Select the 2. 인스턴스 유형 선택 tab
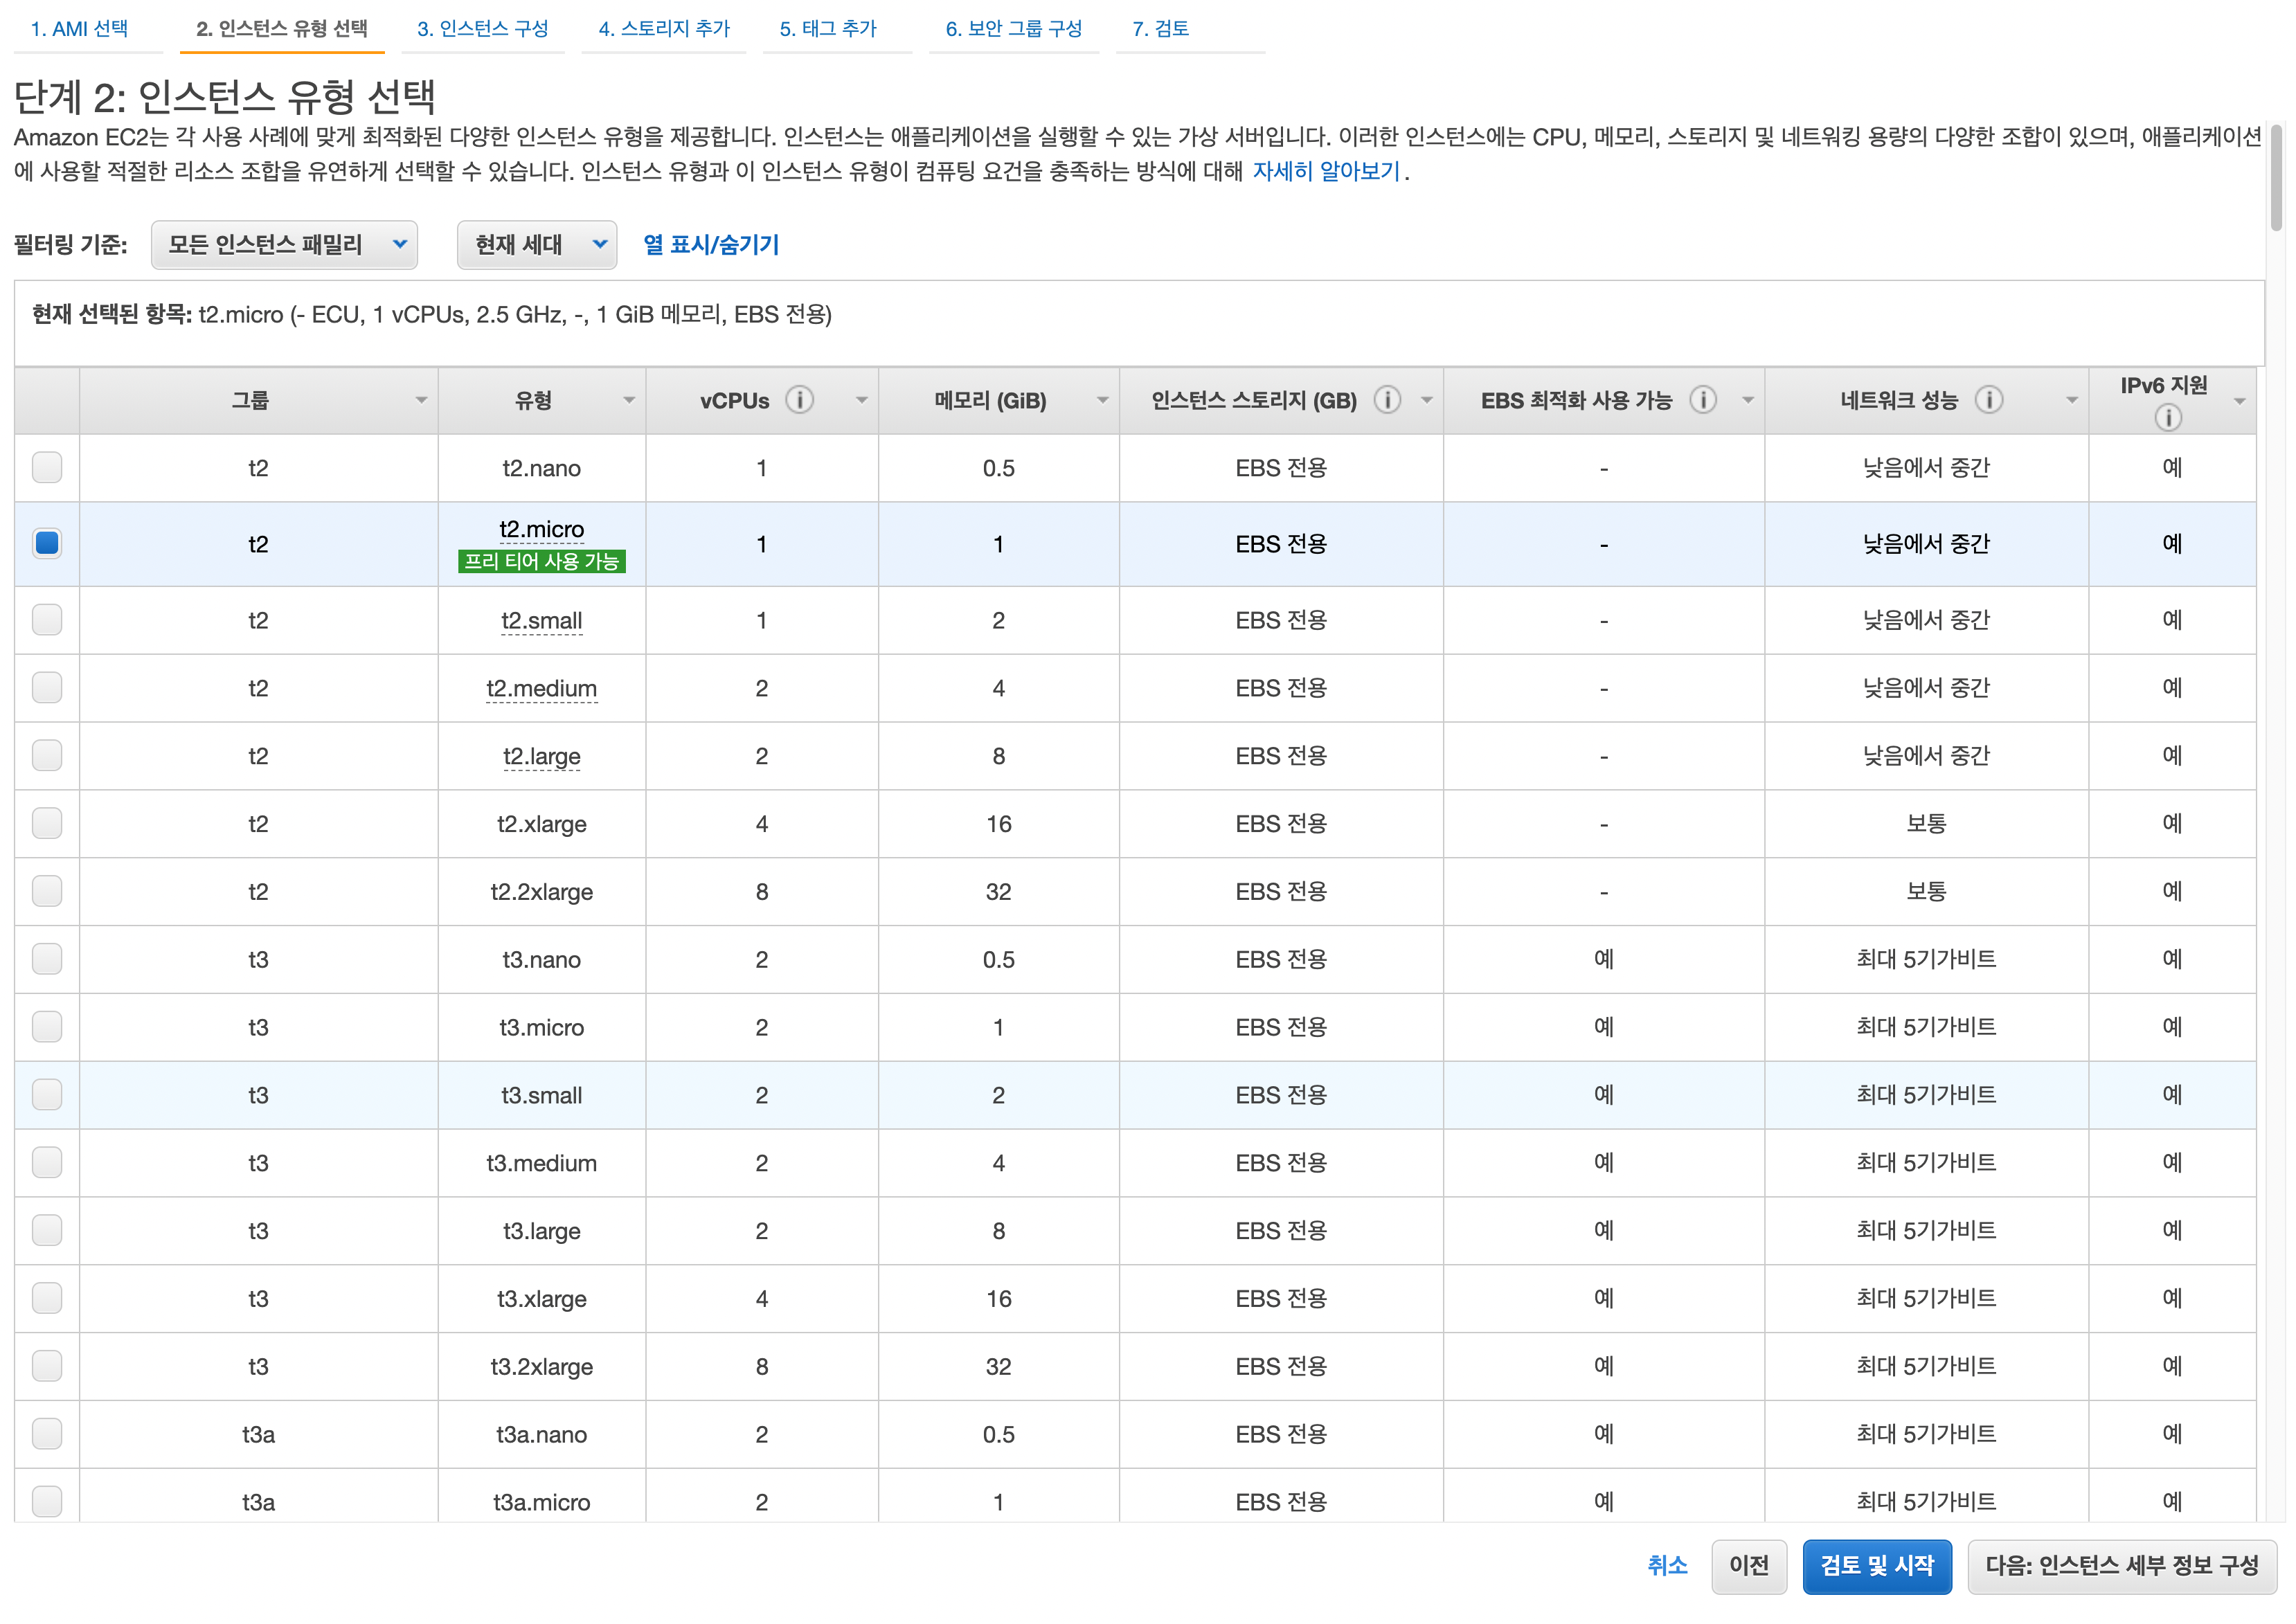2296x1624 pixels. (x=282, y=29)
